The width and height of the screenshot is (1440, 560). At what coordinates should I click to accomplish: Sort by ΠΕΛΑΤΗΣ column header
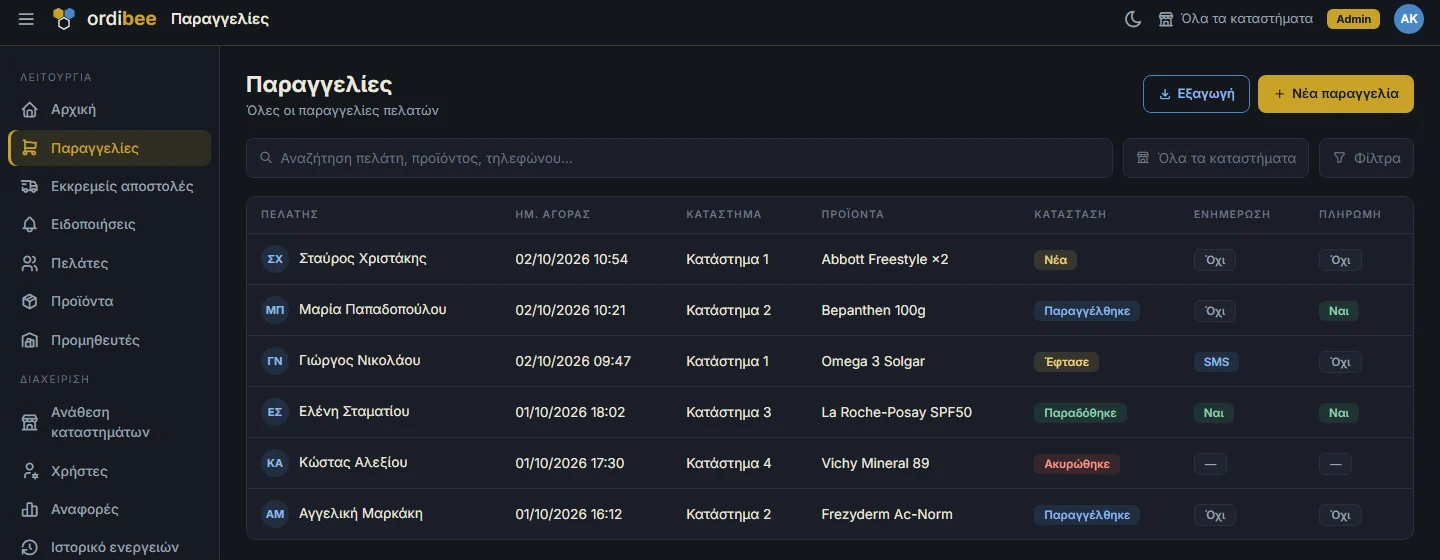tap(289, 214)
